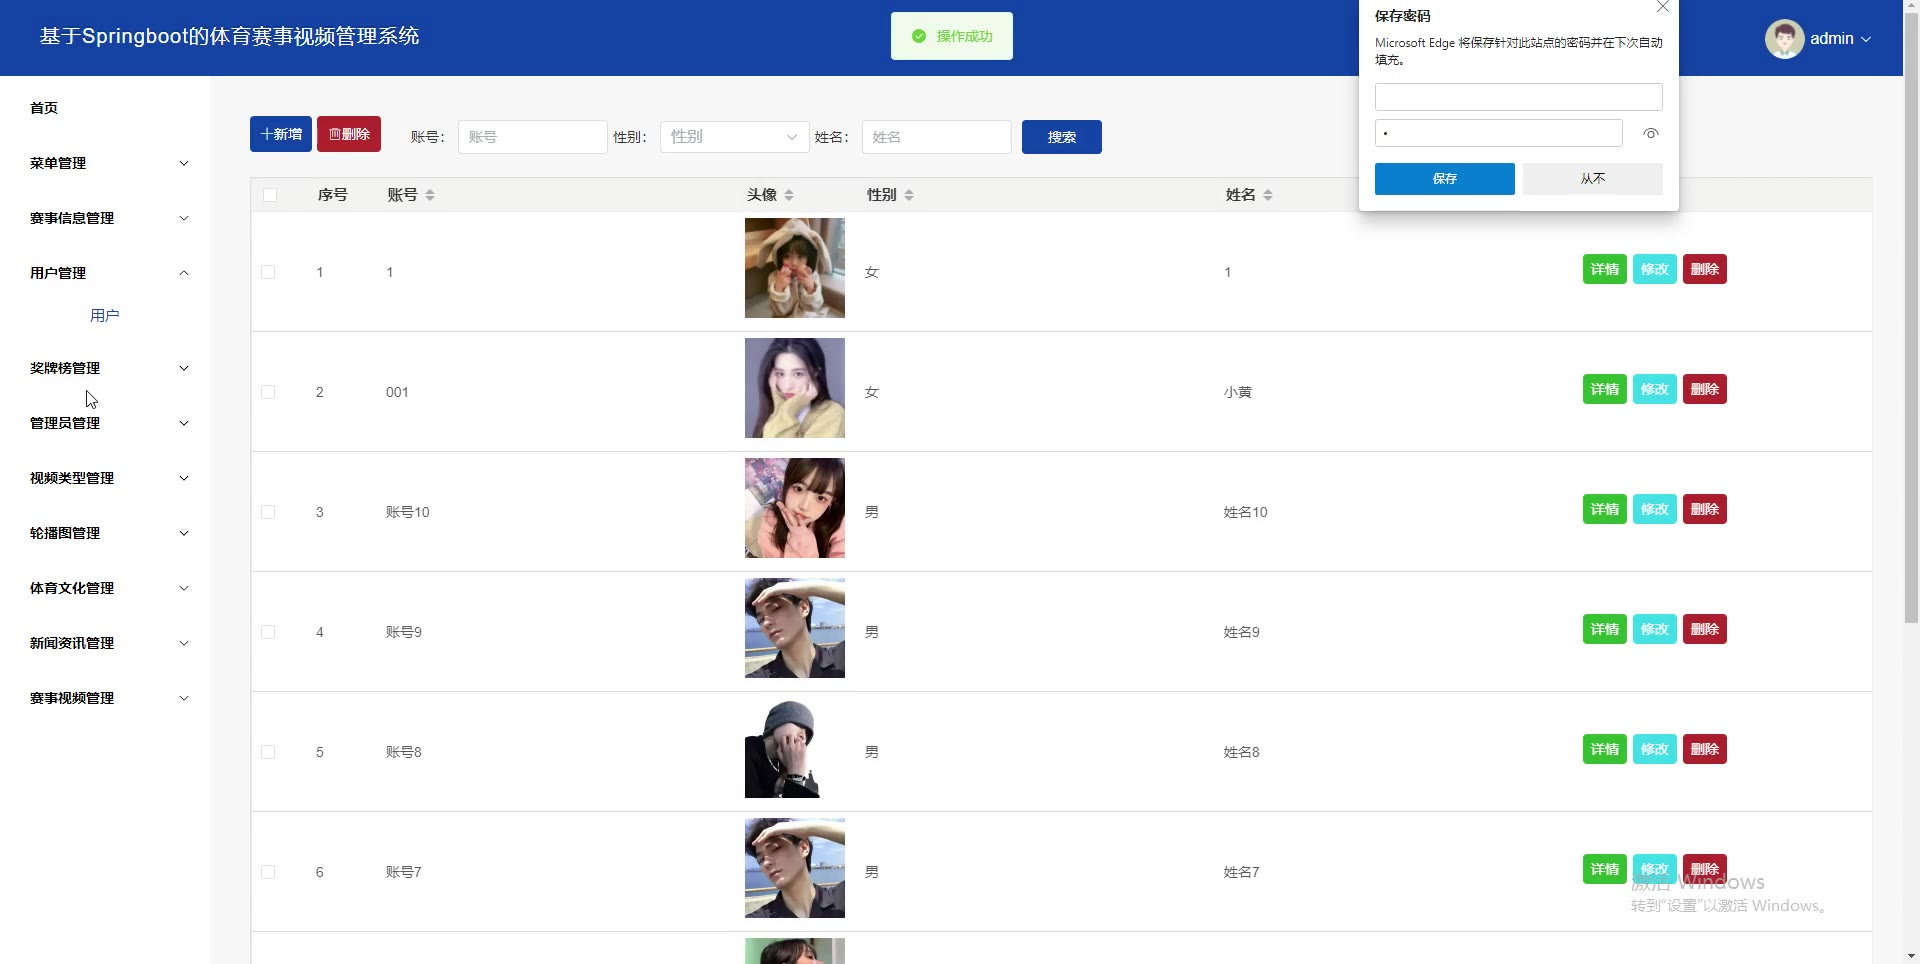
Task: Check the checkbox for row 001
Action: 268,392
